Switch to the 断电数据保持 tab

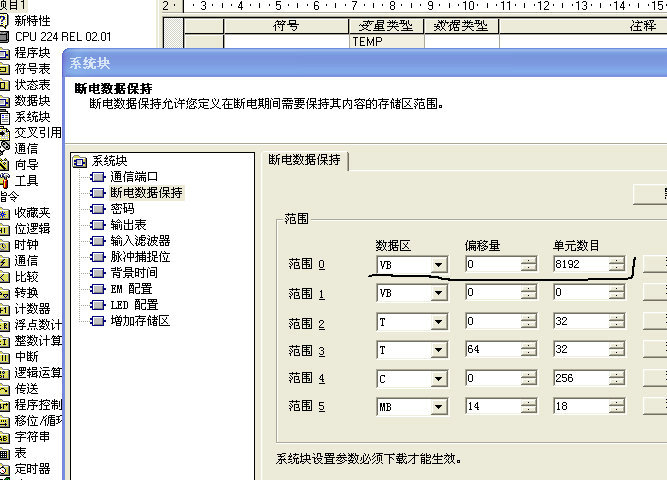306,160
